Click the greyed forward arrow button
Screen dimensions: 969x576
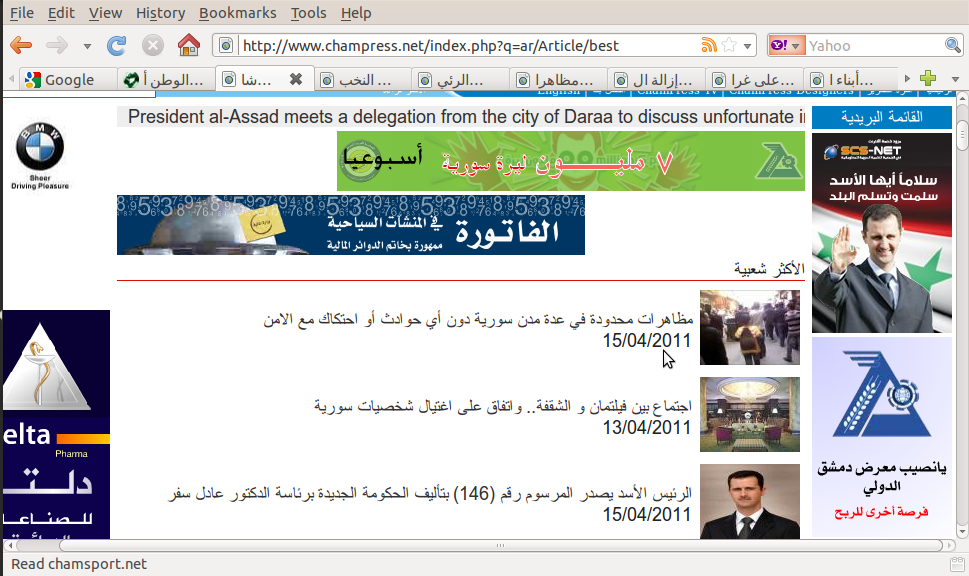[57, 45]
